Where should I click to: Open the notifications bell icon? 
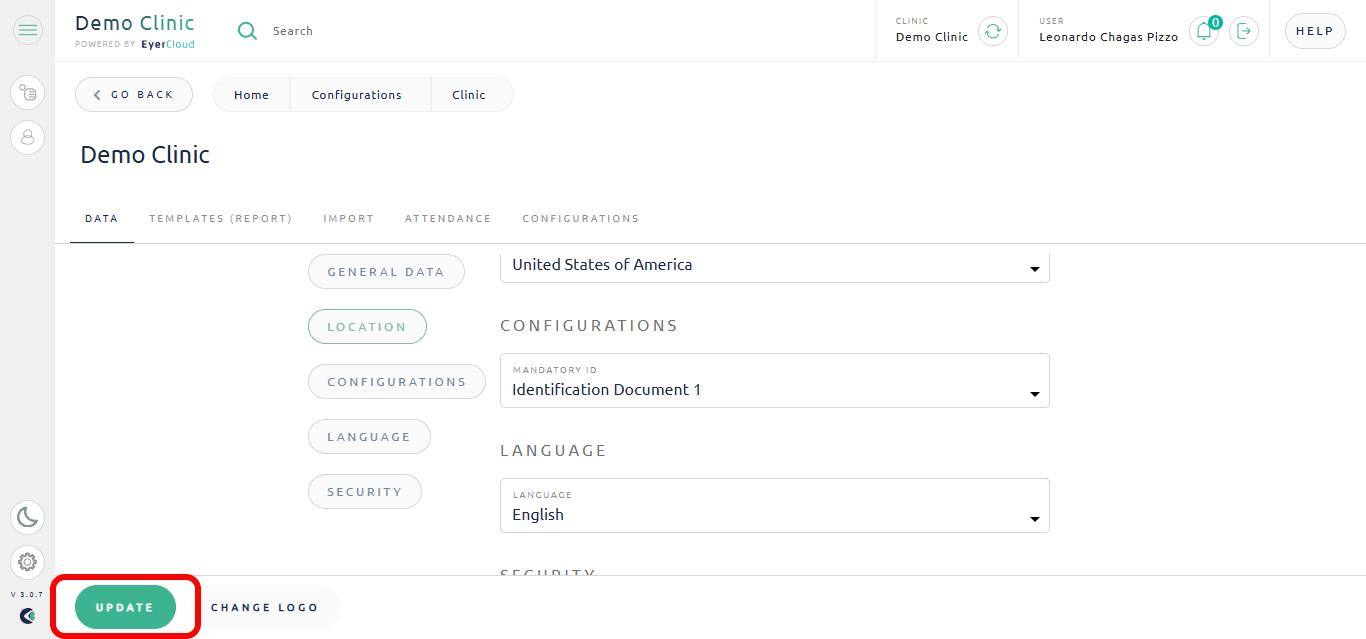click(x=1204, y=31)
